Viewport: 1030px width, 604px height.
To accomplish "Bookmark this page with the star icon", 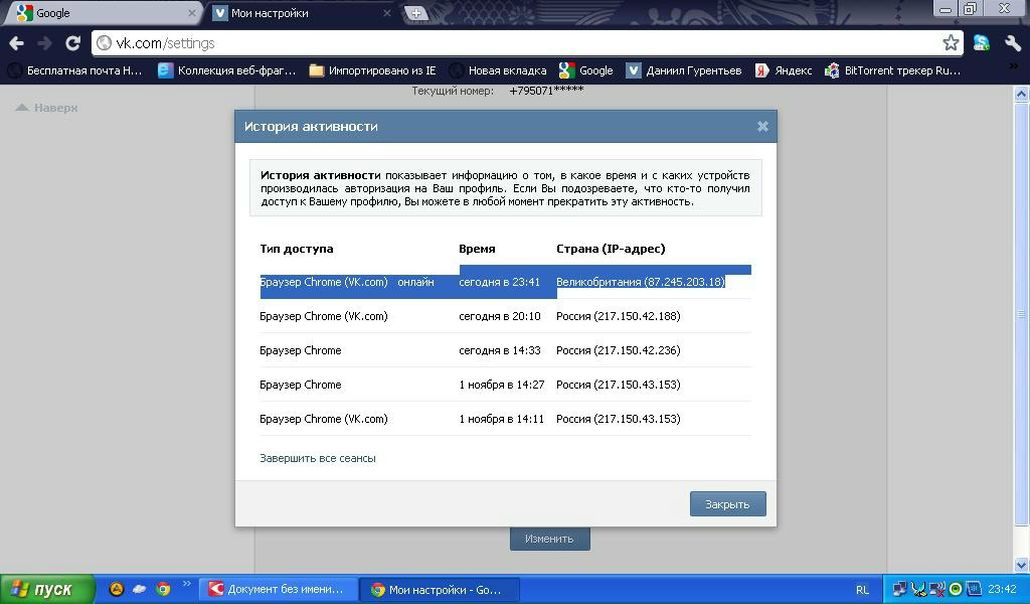I will pos(950,43).
